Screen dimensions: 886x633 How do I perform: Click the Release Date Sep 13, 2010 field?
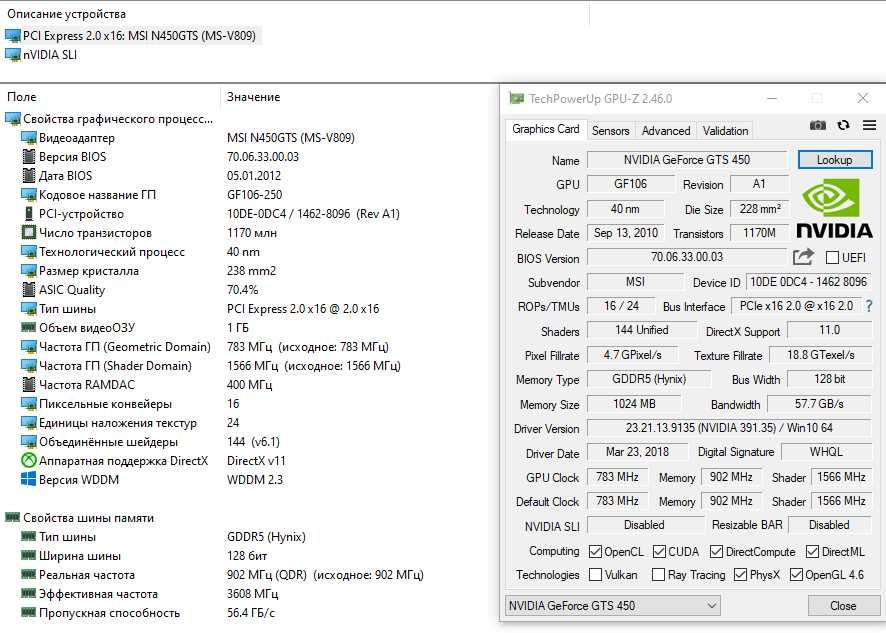click(x=626, y=233)
